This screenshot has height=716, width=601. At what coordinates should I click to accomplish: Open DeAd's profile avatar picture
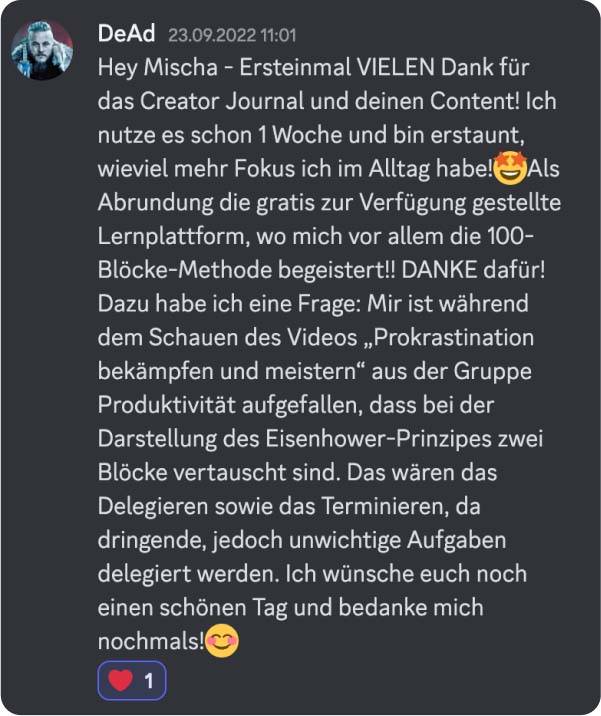click(x=42, y=49)
